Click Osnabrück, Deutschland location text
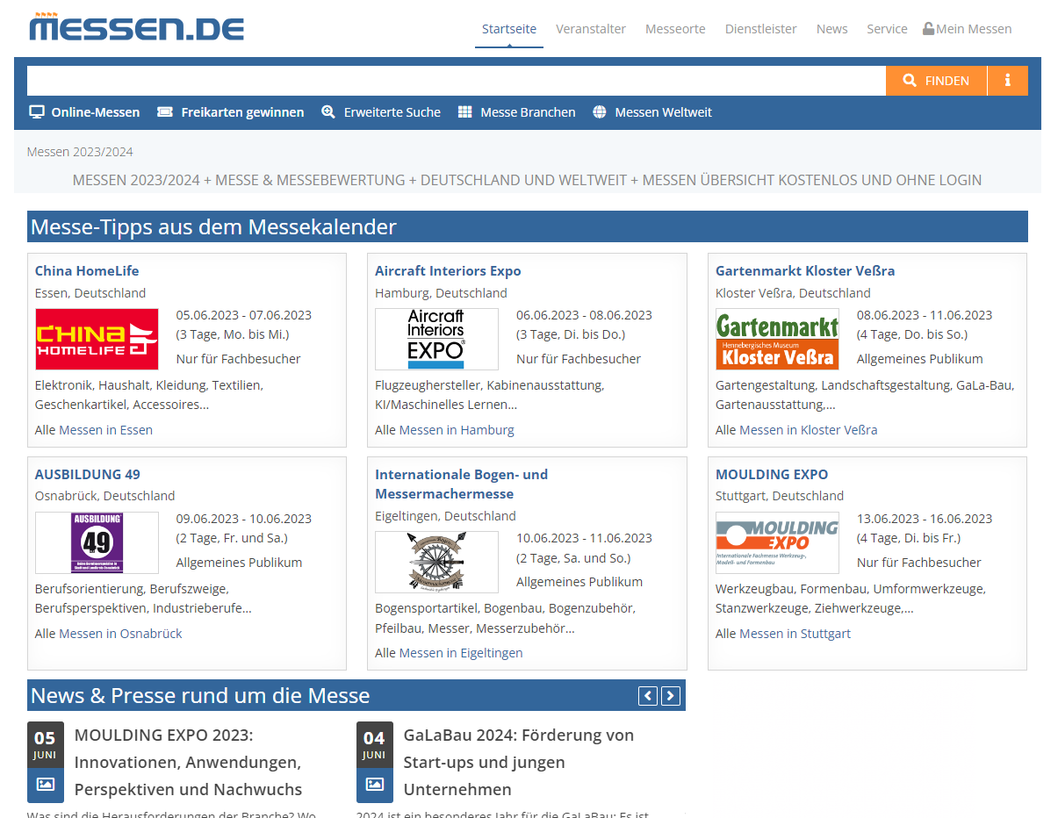Screen dimensions: 1058x818 [x=105, y=495]
